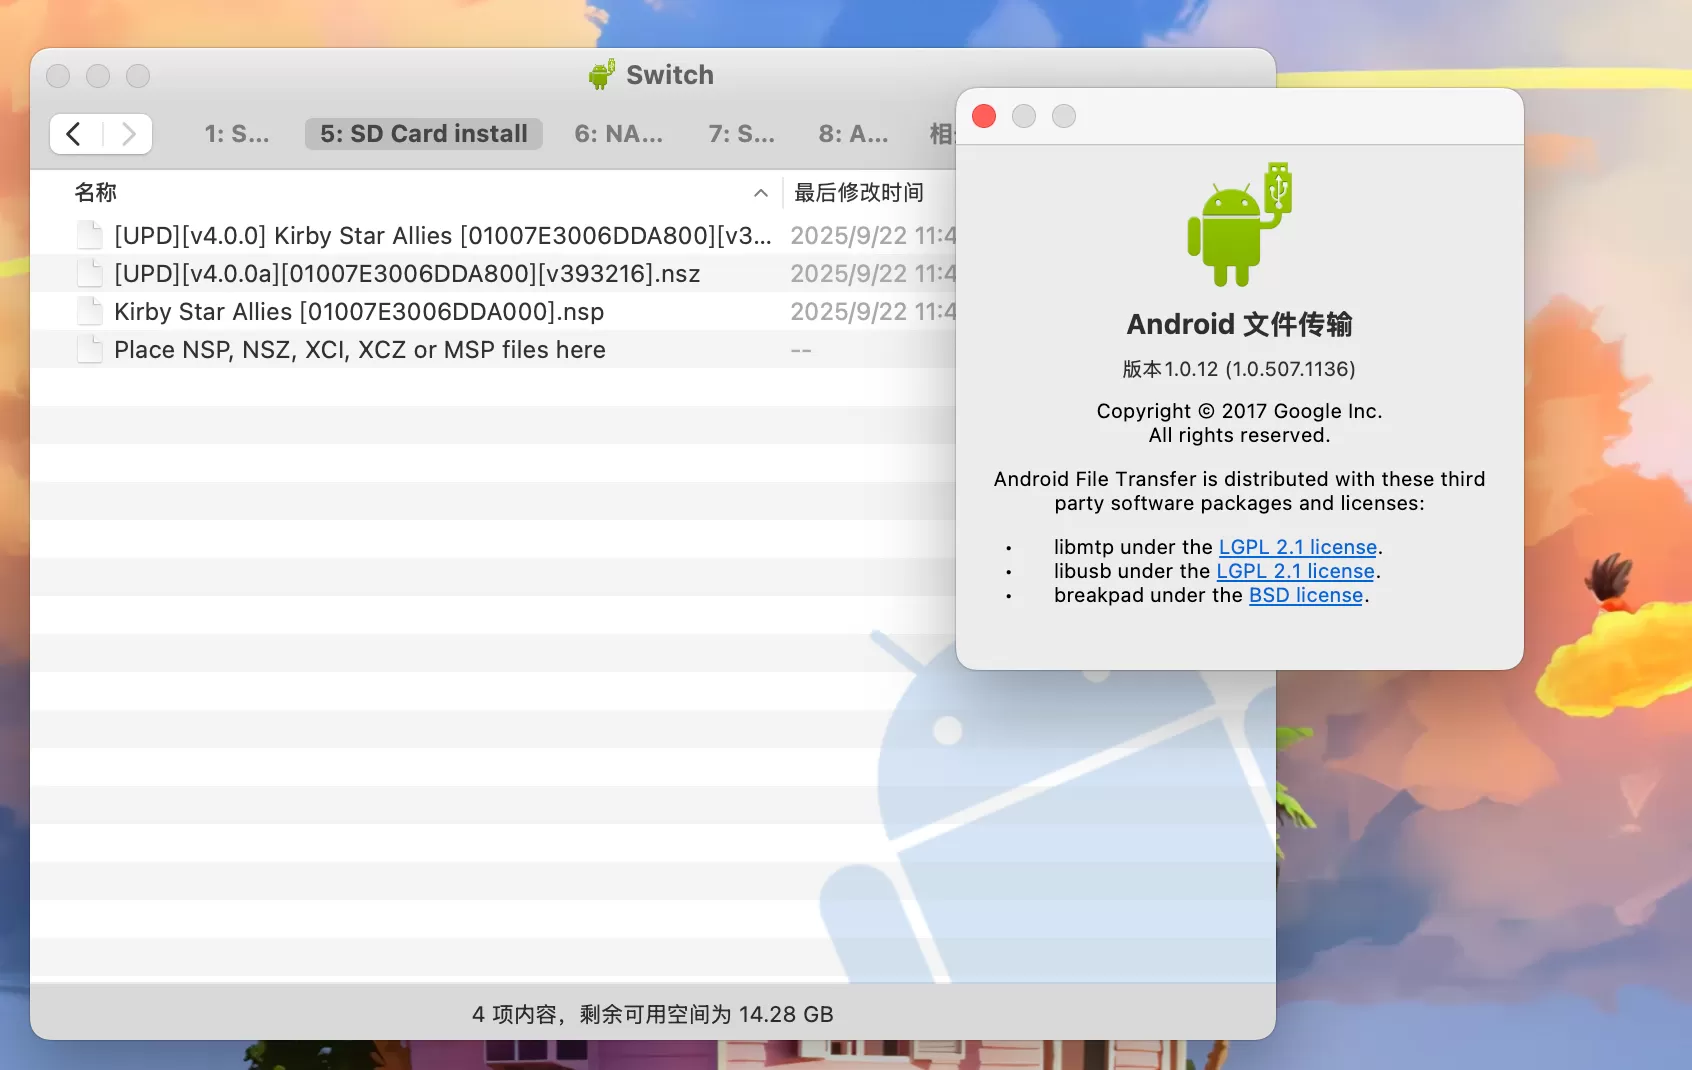Image resolution: width=1692 pixels, height=1070 pixels.
Task: Open the LGPL 2.1 license link for libusb
Action: (1295, 571)
